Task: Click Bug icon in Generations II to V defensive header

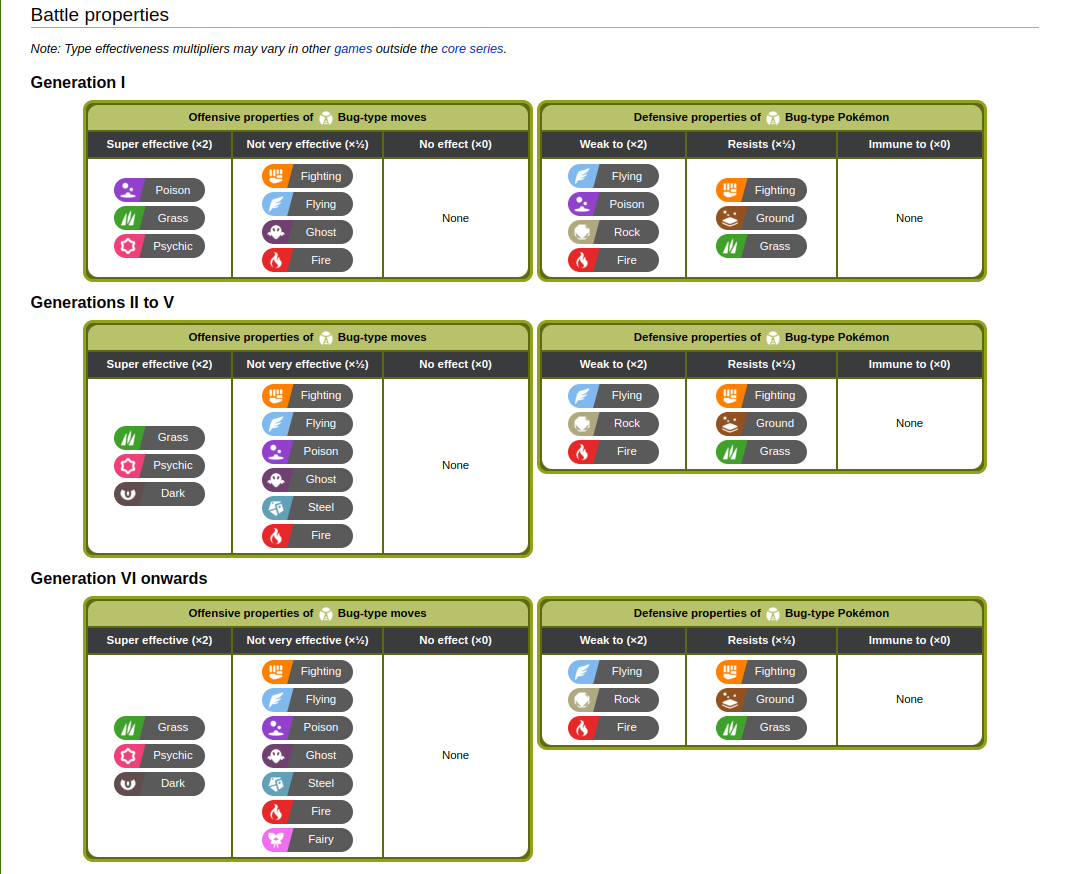Action: (773, 338)
